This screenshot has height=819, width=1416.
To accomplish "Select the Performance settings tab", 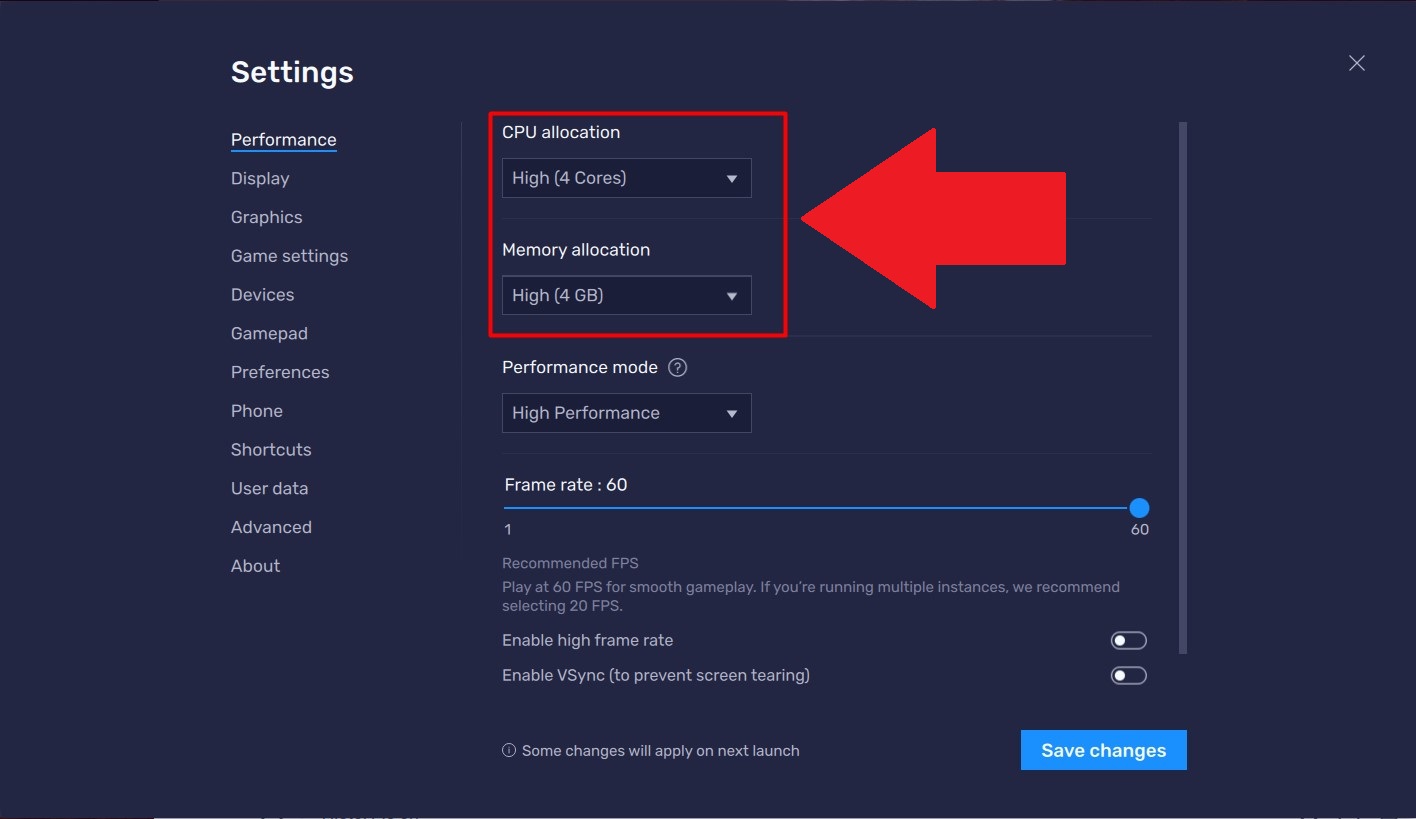I will click(x=283, y=140).
